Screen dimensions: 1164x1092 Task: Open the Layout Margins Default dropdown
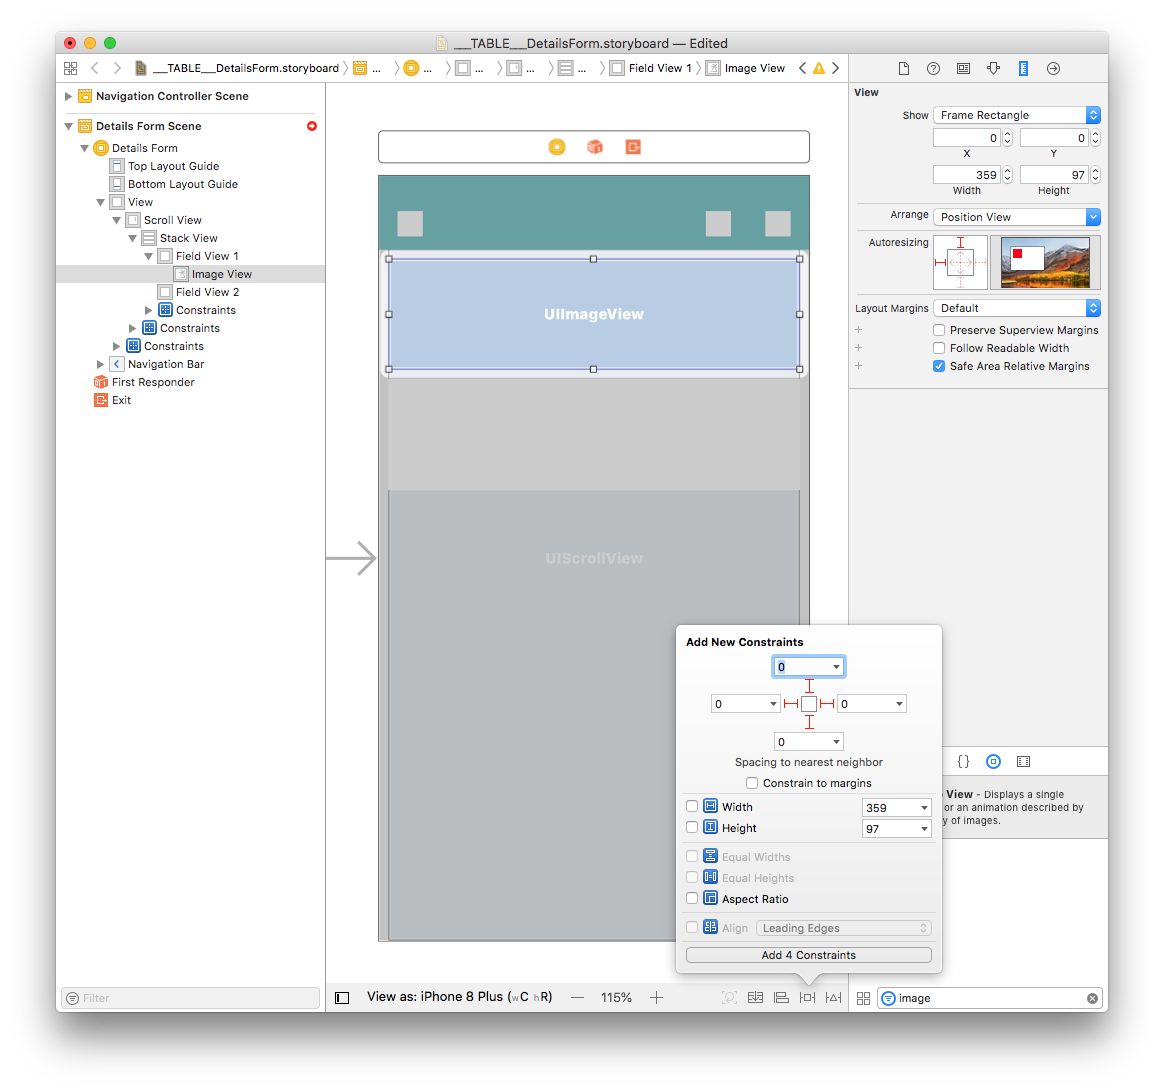(1016, 308)
